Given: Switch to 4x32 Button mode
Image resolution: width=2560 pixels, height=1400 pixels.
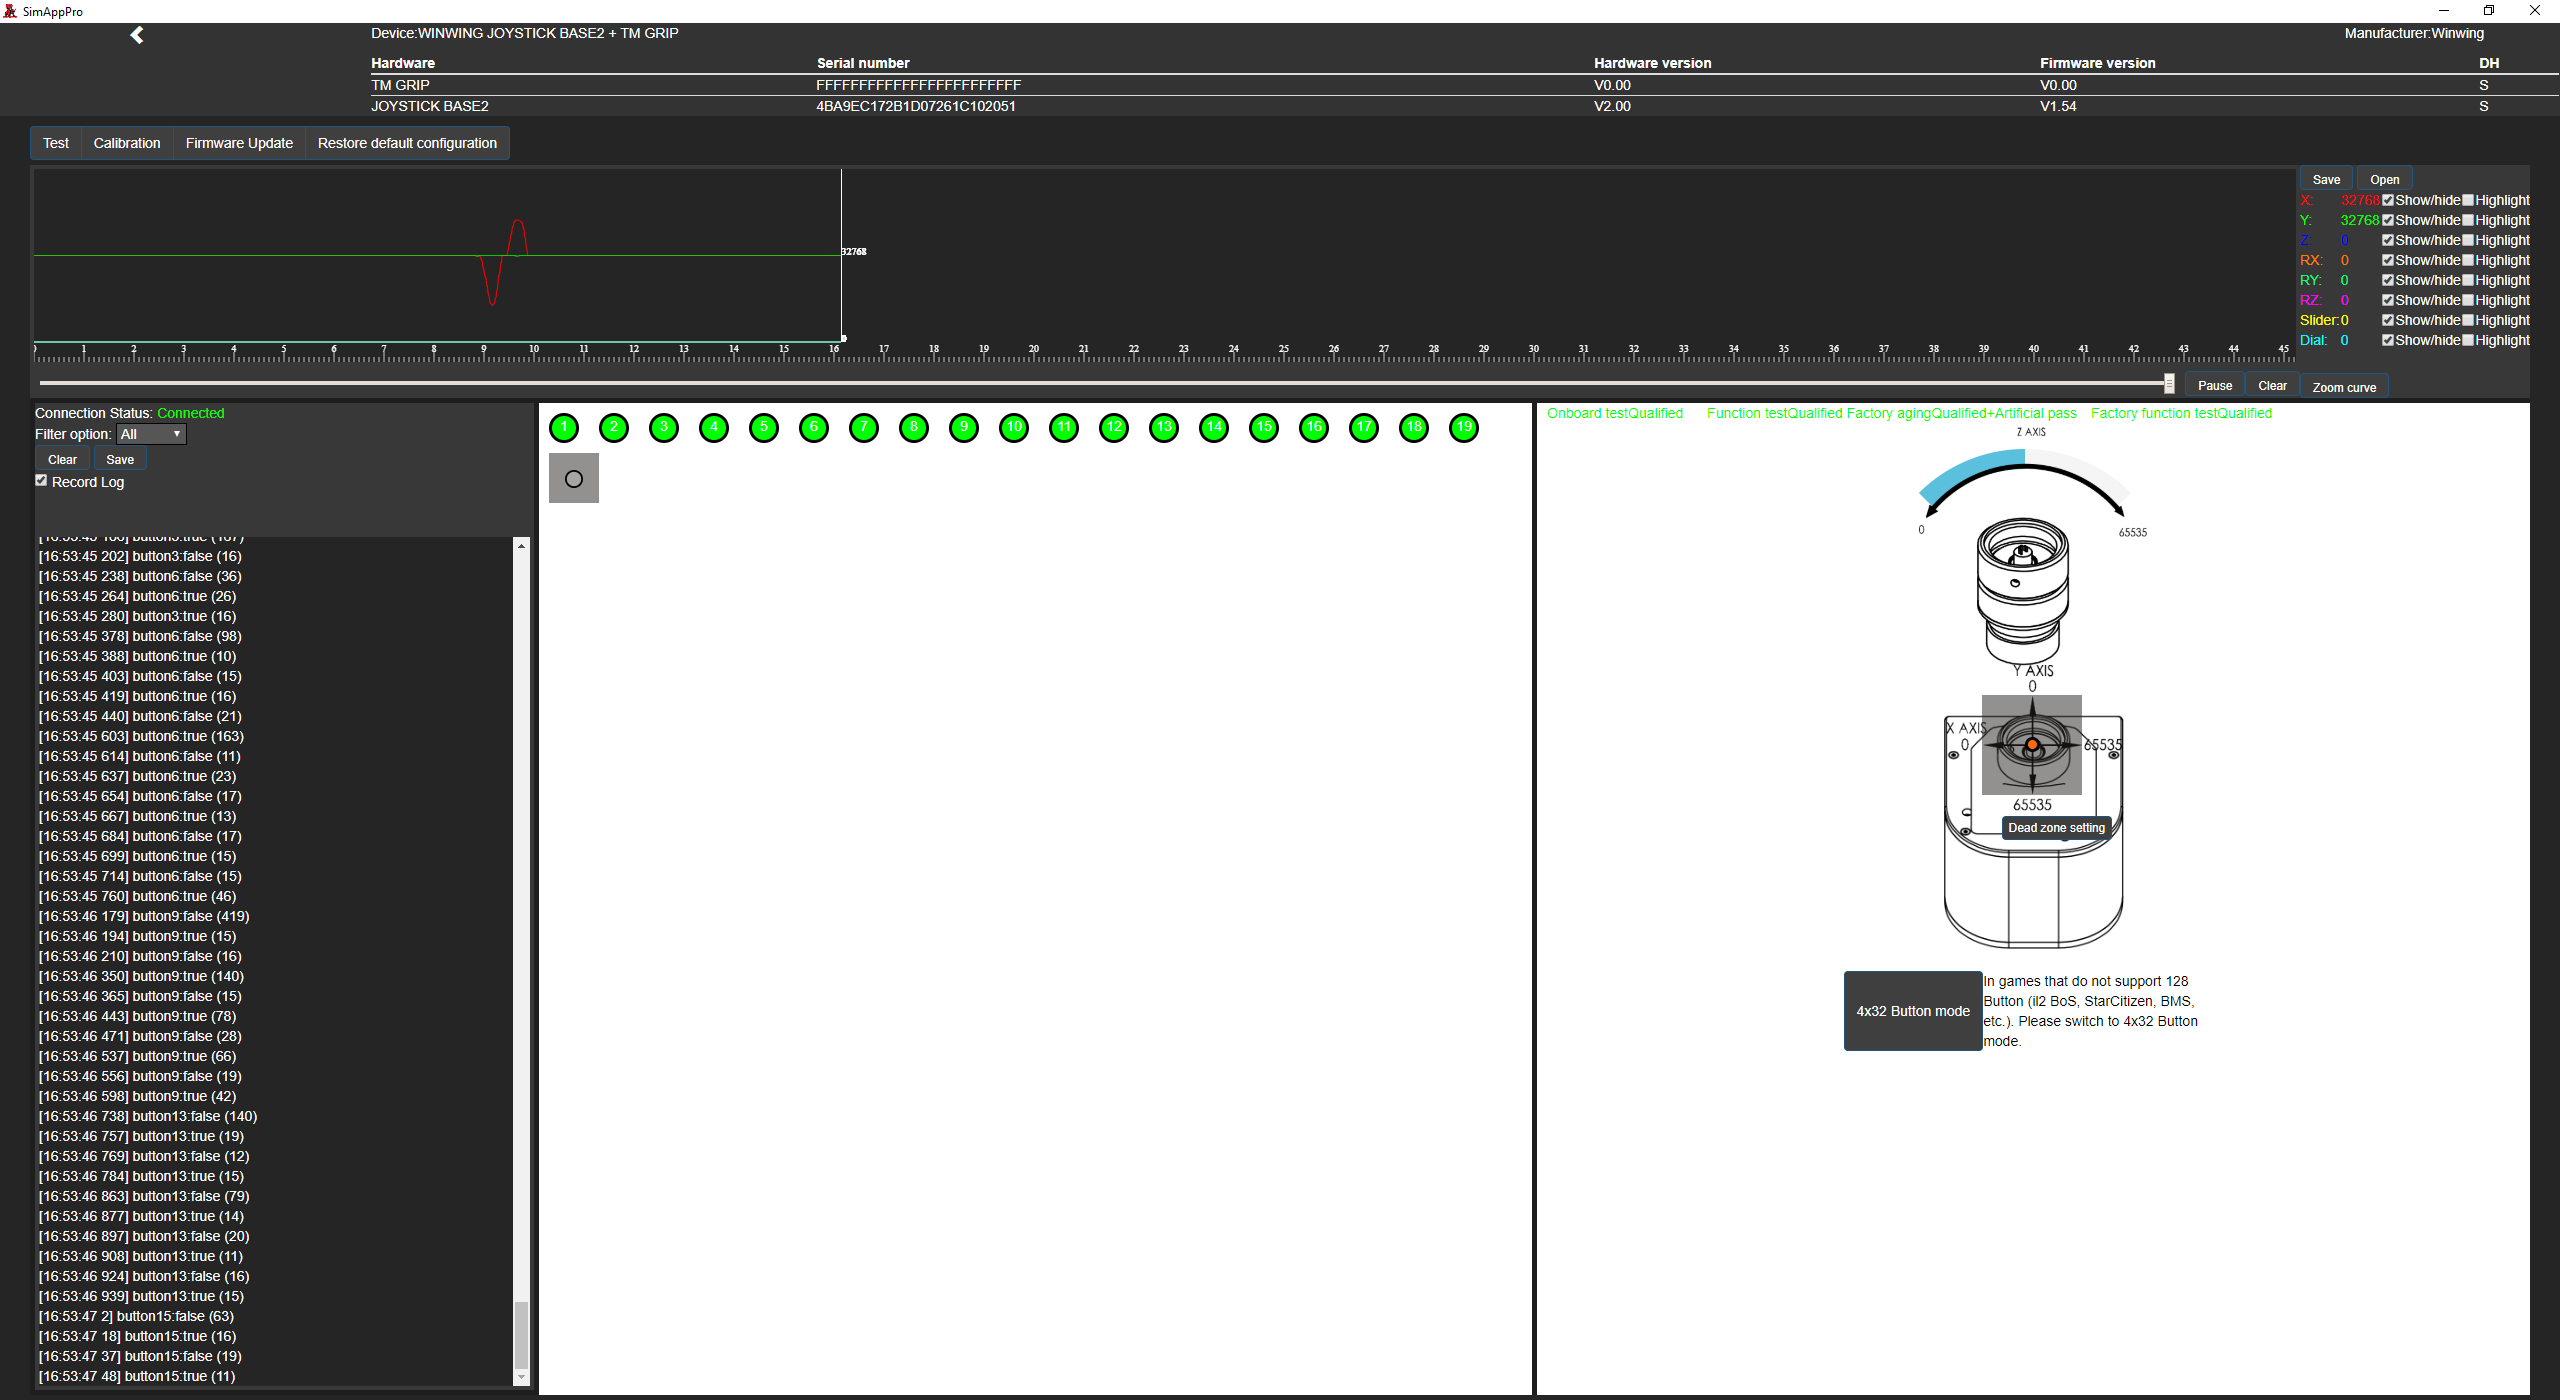Looking at the screenshot, I should click(1913, 1011).
